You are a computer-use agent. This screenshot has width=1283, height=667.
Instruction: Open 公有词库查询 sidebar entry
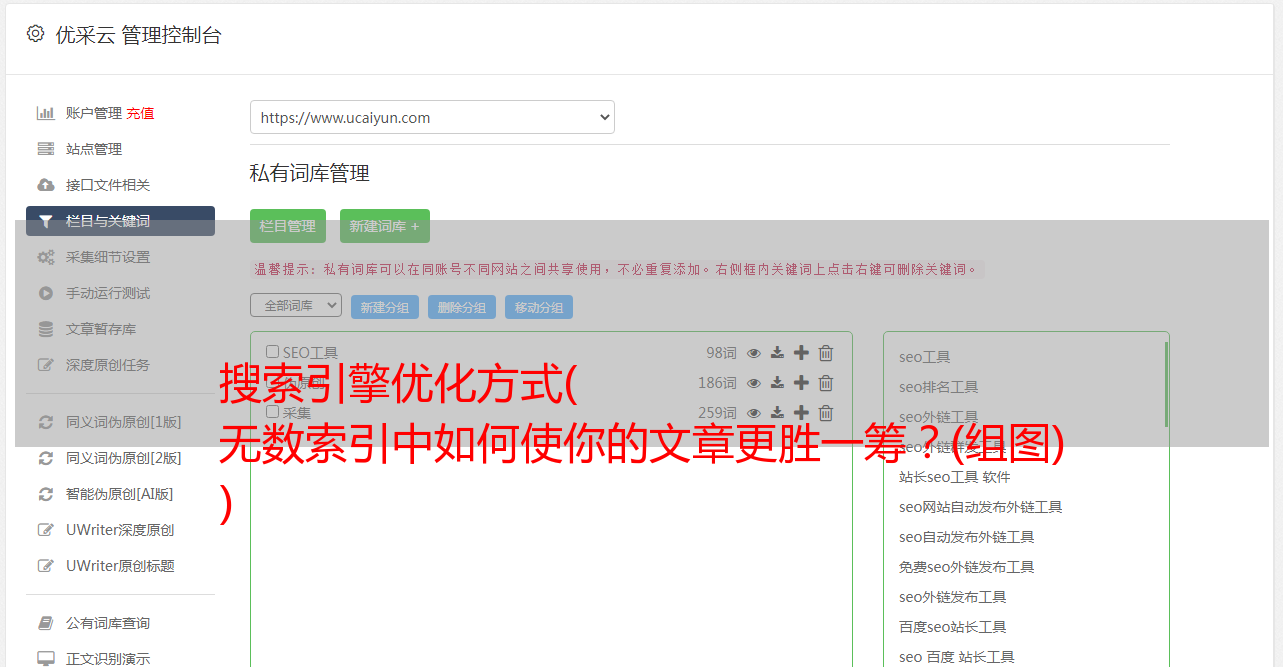pos(108,623)
